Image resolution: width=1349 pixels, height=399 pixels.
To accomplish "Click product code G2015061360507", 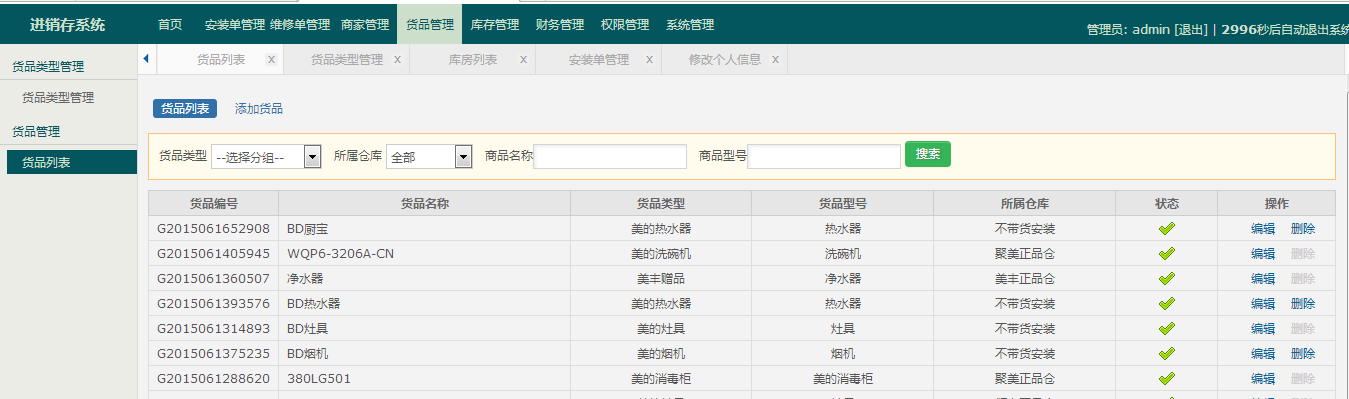I will tap(213, 279).
